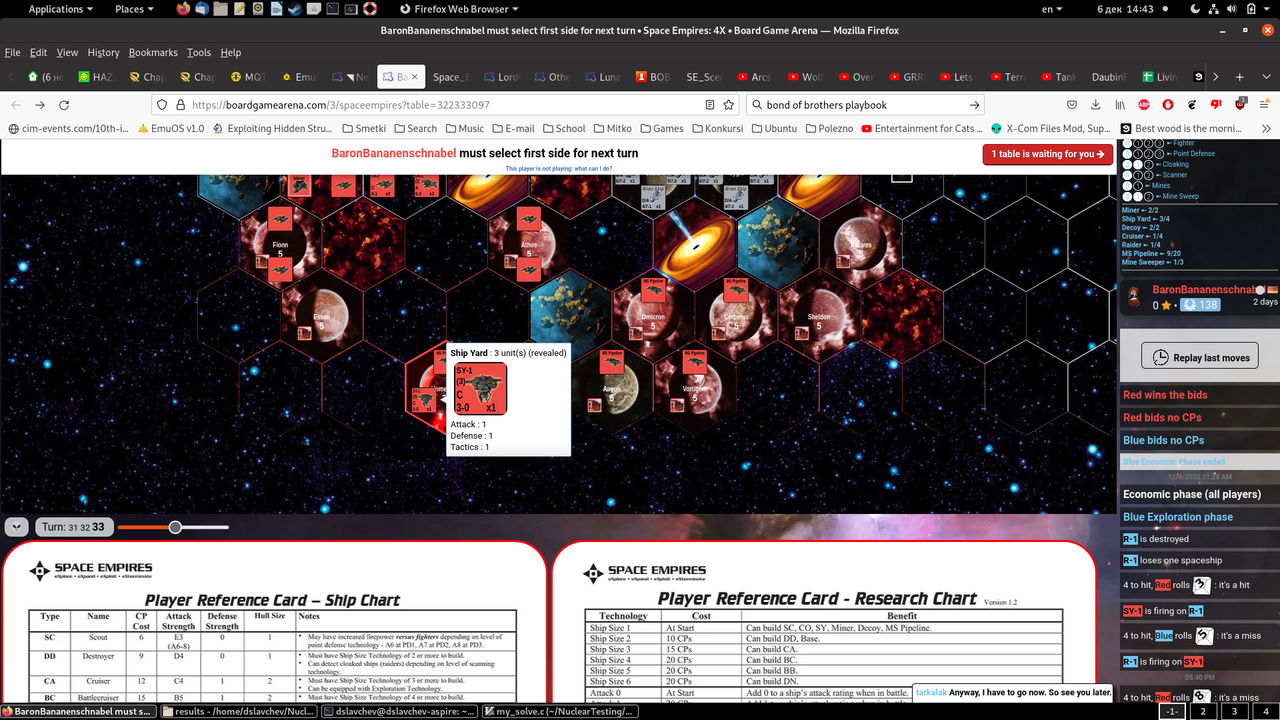The height and width of the screenshot is (720, 1280).
Task: Open Firefox hamburger menu
Action: (x=1264, y=104)
